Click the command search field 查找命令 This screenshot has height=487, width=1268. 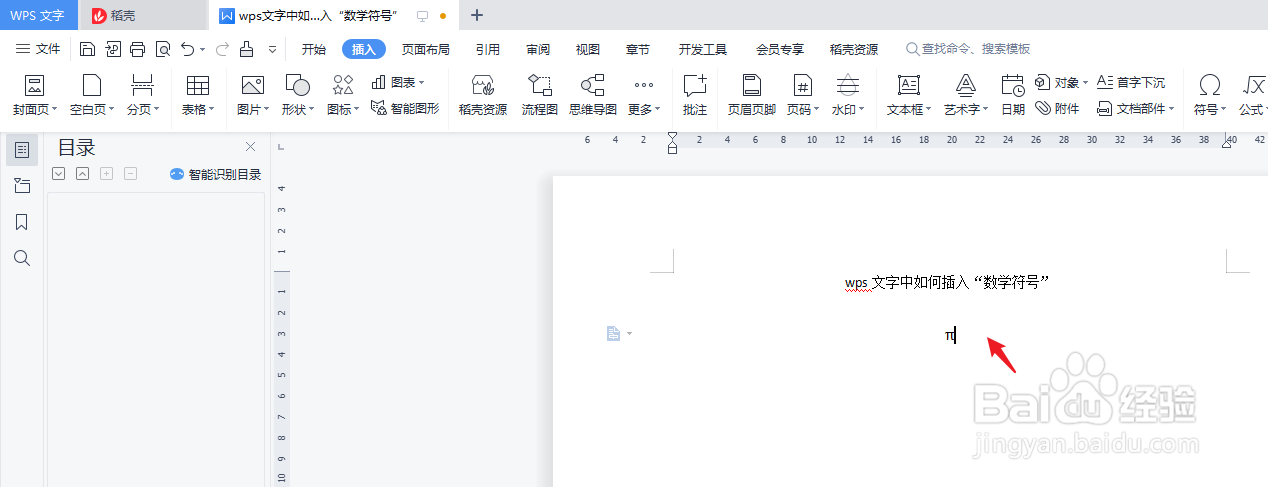[969, 49]
